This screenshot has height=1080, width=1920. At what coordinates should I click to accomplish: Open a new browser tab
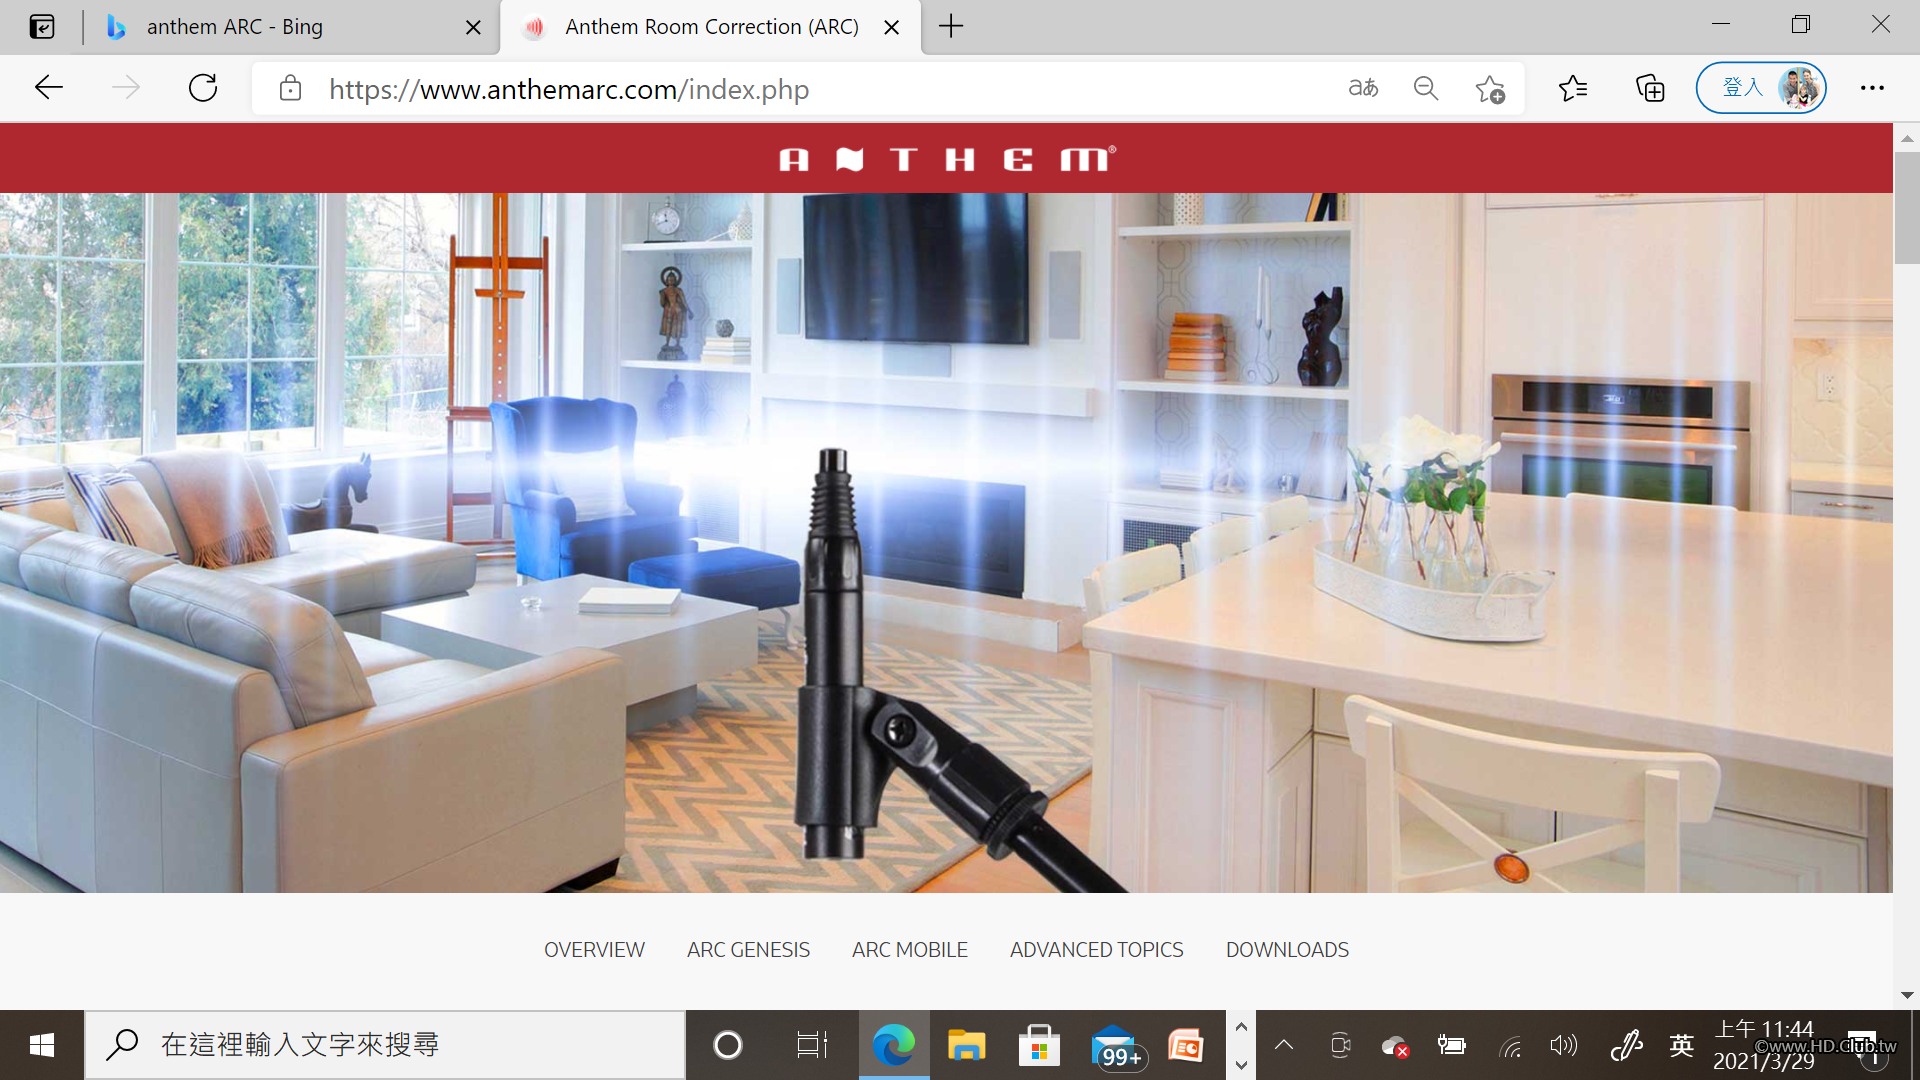(x=951, y=26)
